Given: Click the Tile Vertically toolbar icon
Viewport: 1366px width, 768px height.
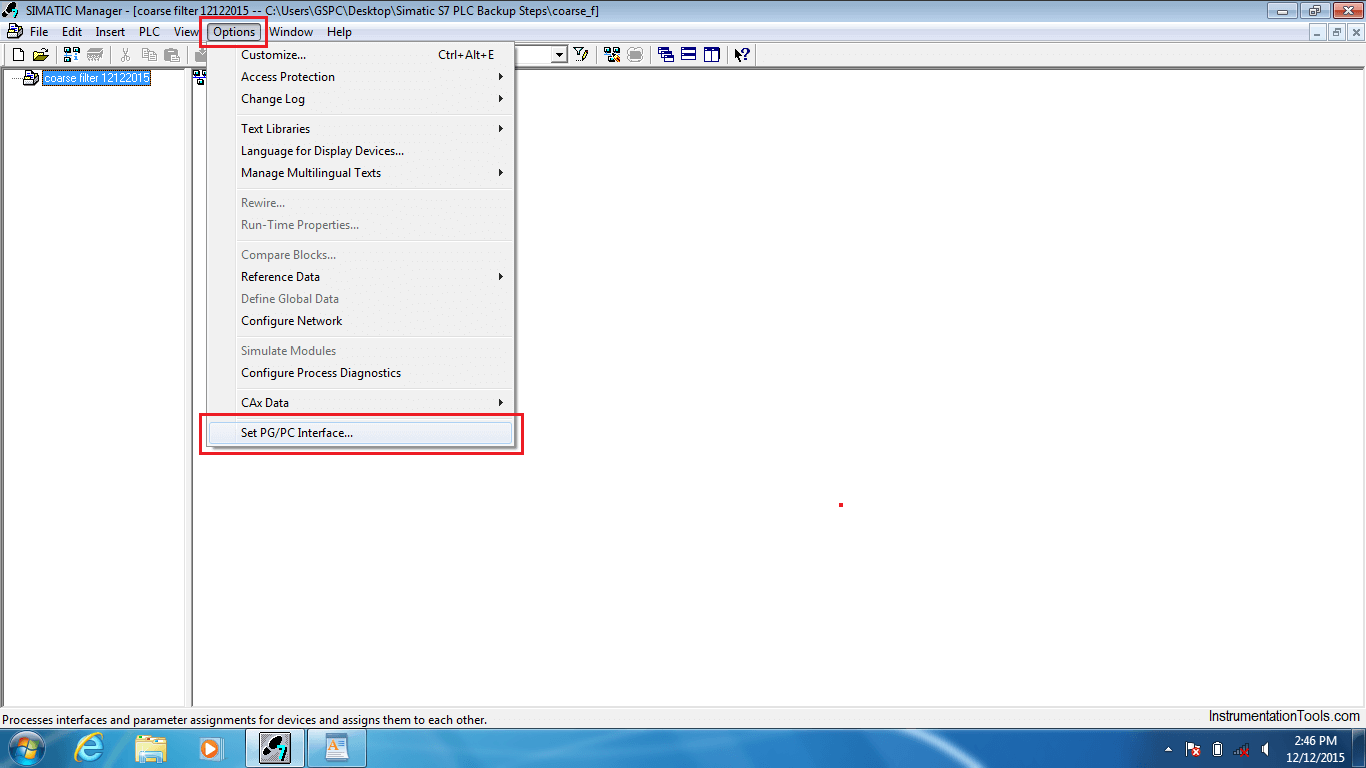Looking at the screenshot, I should pos(712,55).
